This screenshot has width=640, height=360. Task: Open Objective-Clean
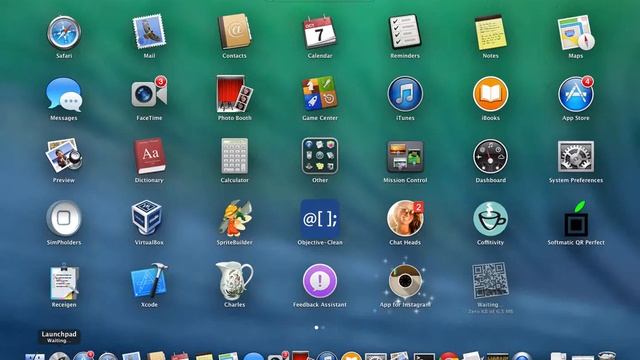pyautogui.click(x=320, y=219)
